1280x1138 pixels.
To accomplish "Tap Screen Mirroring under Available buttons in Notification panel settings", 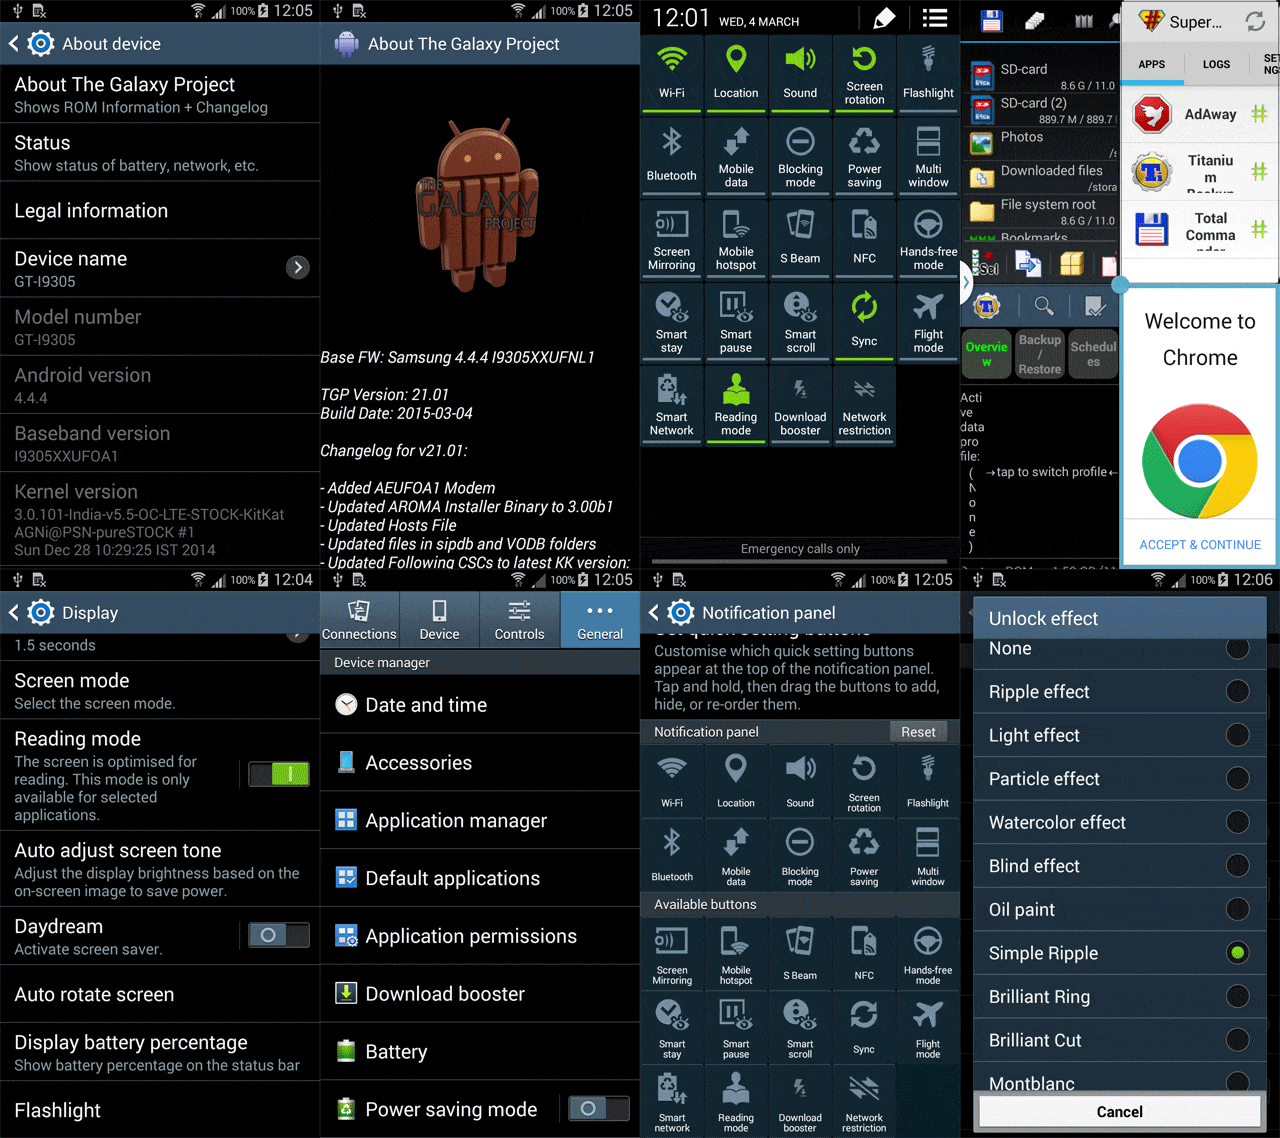I will [x=672, y=952].
